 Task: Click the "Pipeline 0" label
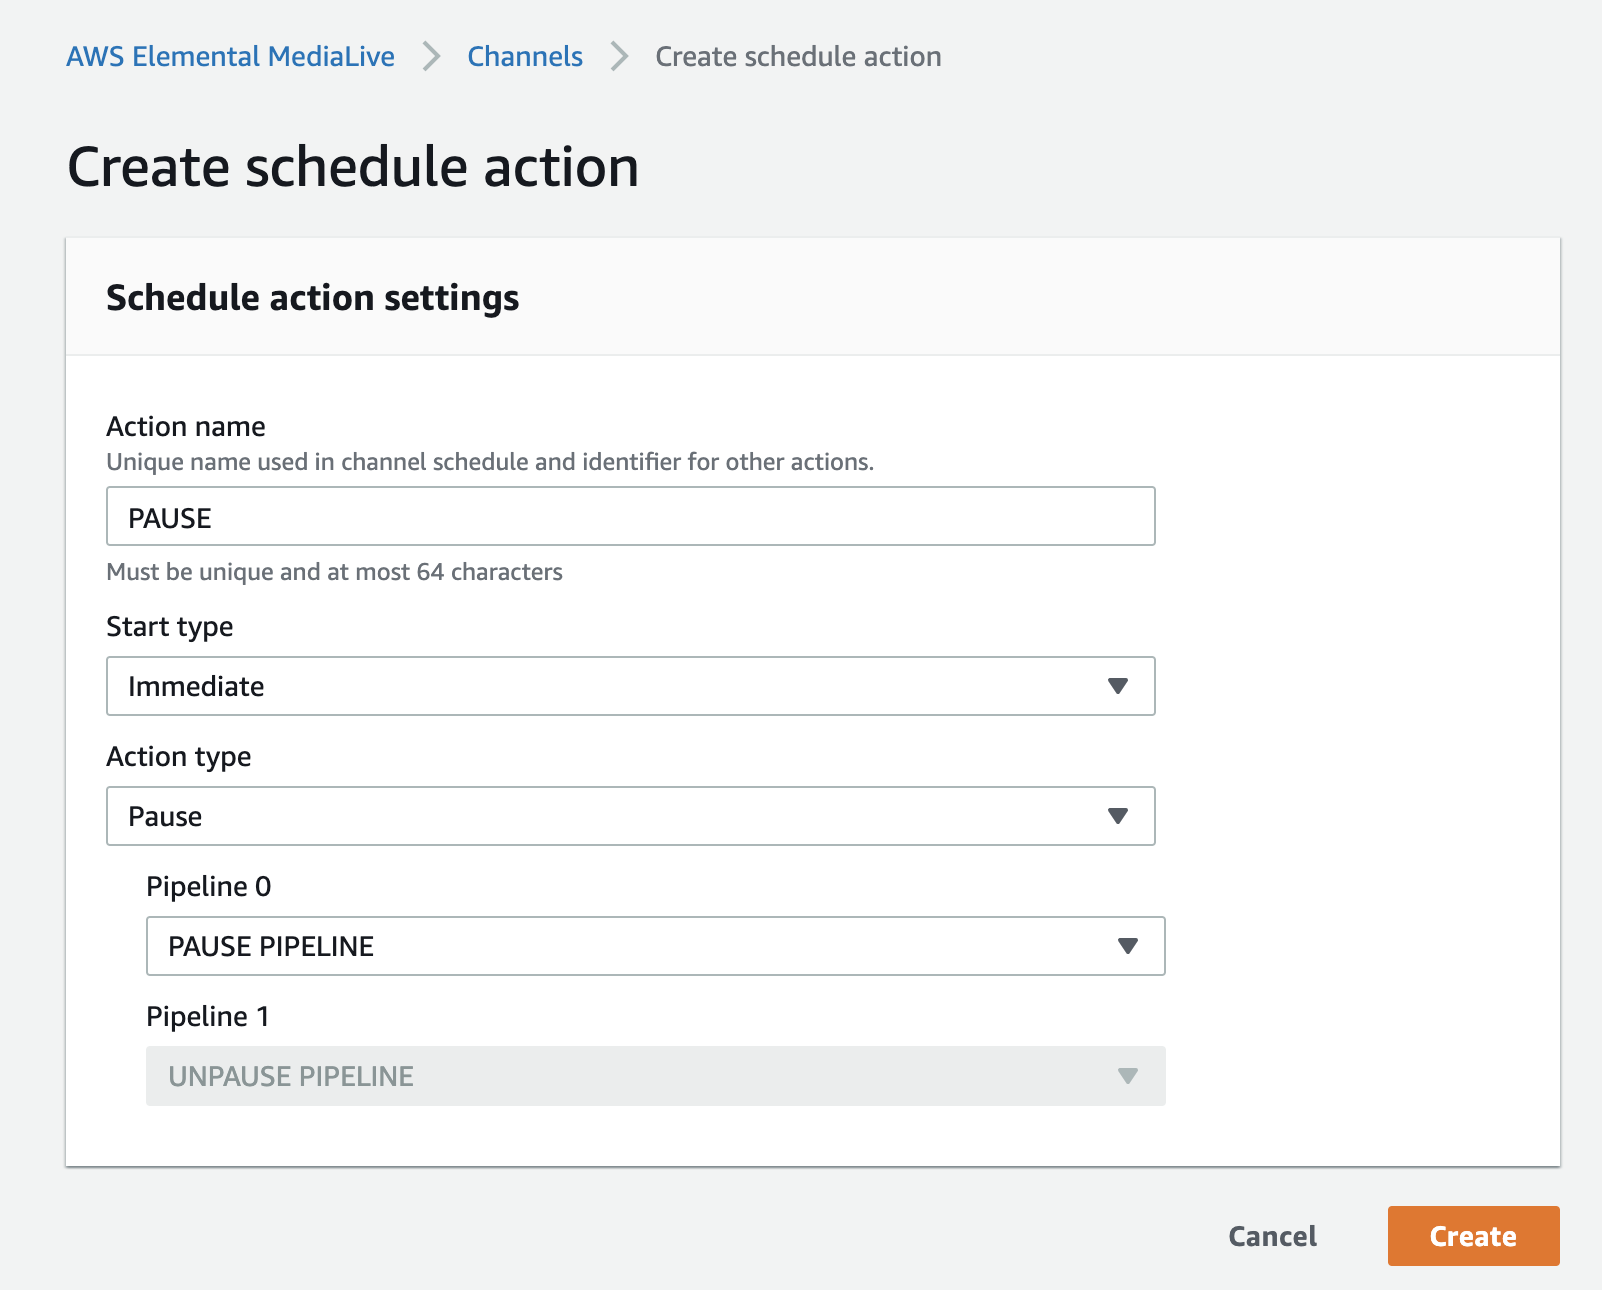[x=208, y=887]
